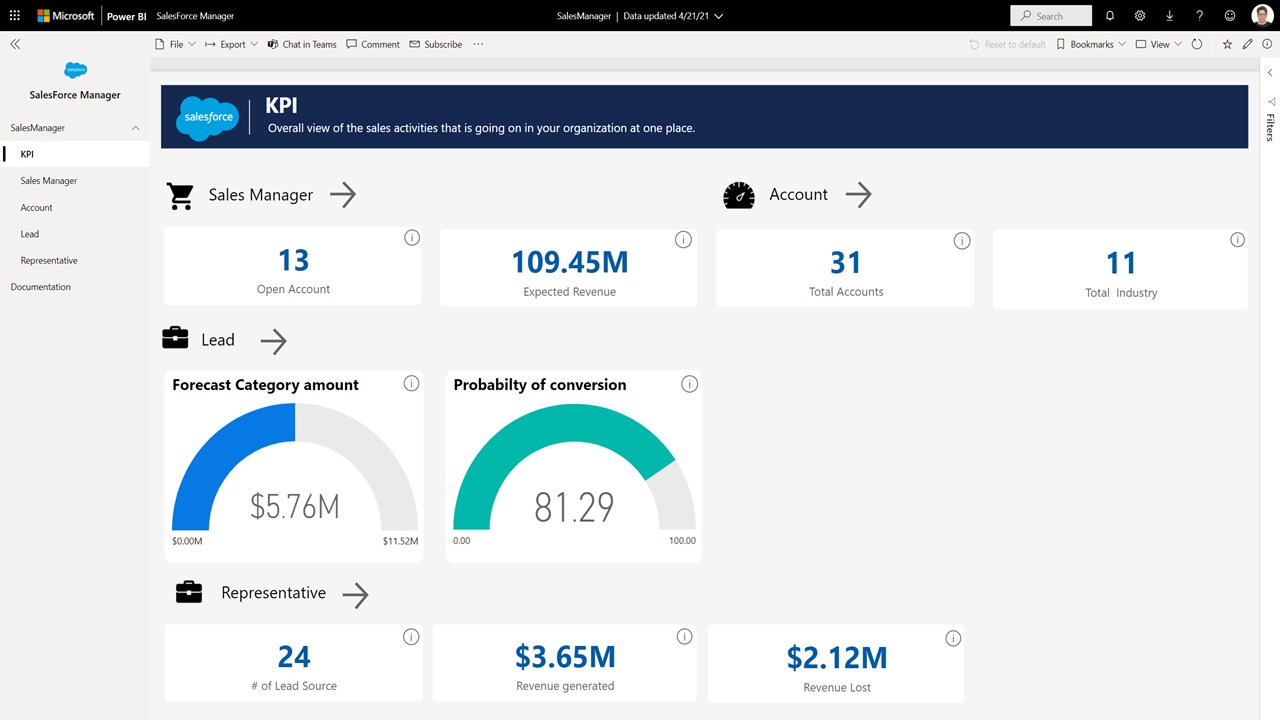Image resolution: width=1280 pixels, height=720 pixels.
Task: Click arrow next to Lead heading
Action: coord(273,341)
